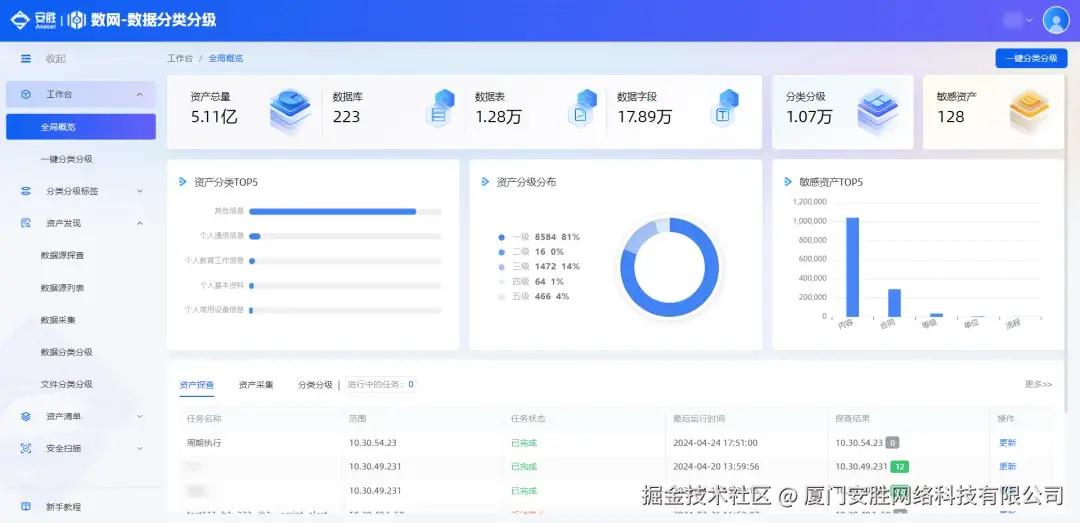1080x523 pixels.
Task: Click the 5.11亿 asset total value
Action: tap(214, 116)
